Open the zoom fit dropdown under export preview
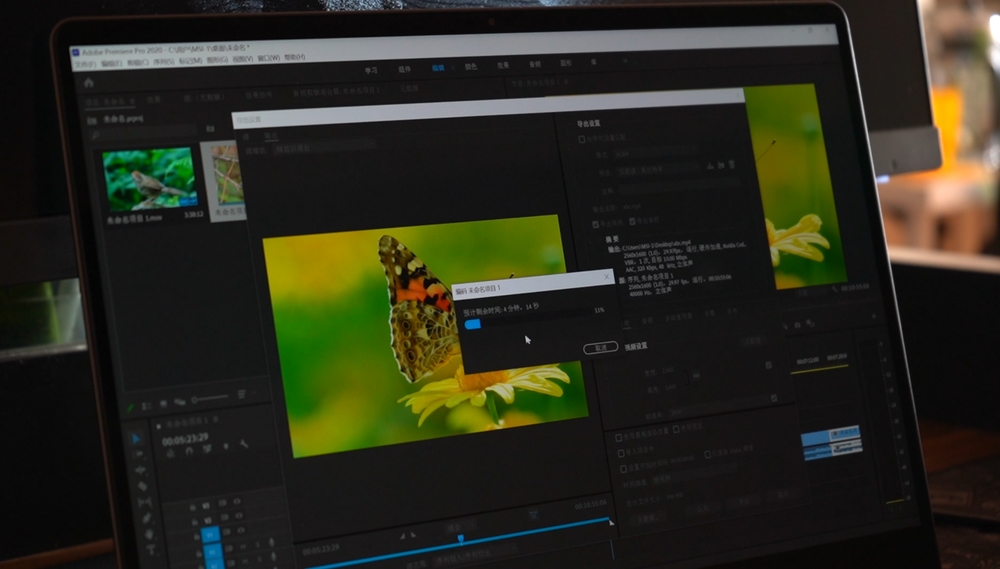This screenshot has height=569, width=1000. coord(460,527)
